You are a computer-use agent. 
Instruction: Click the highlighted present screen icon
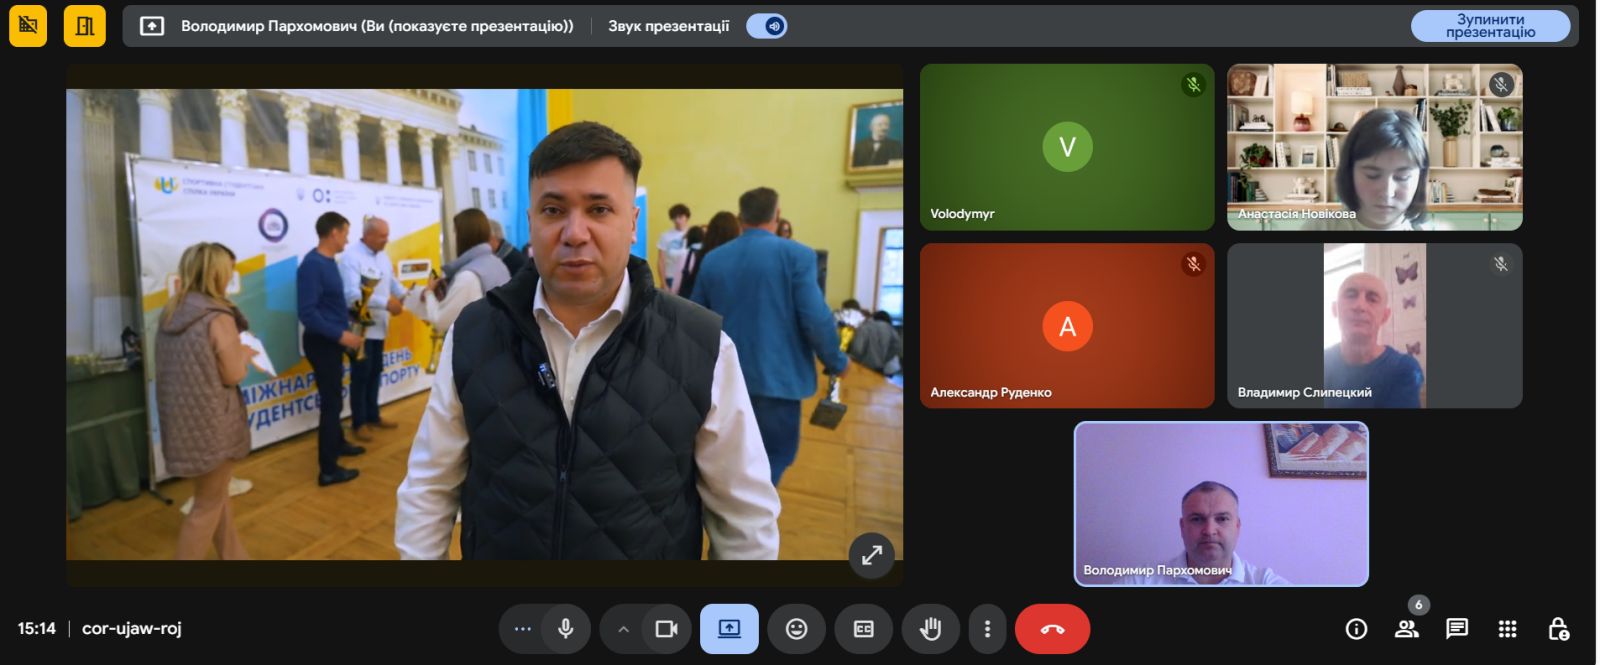pos(729,629)
